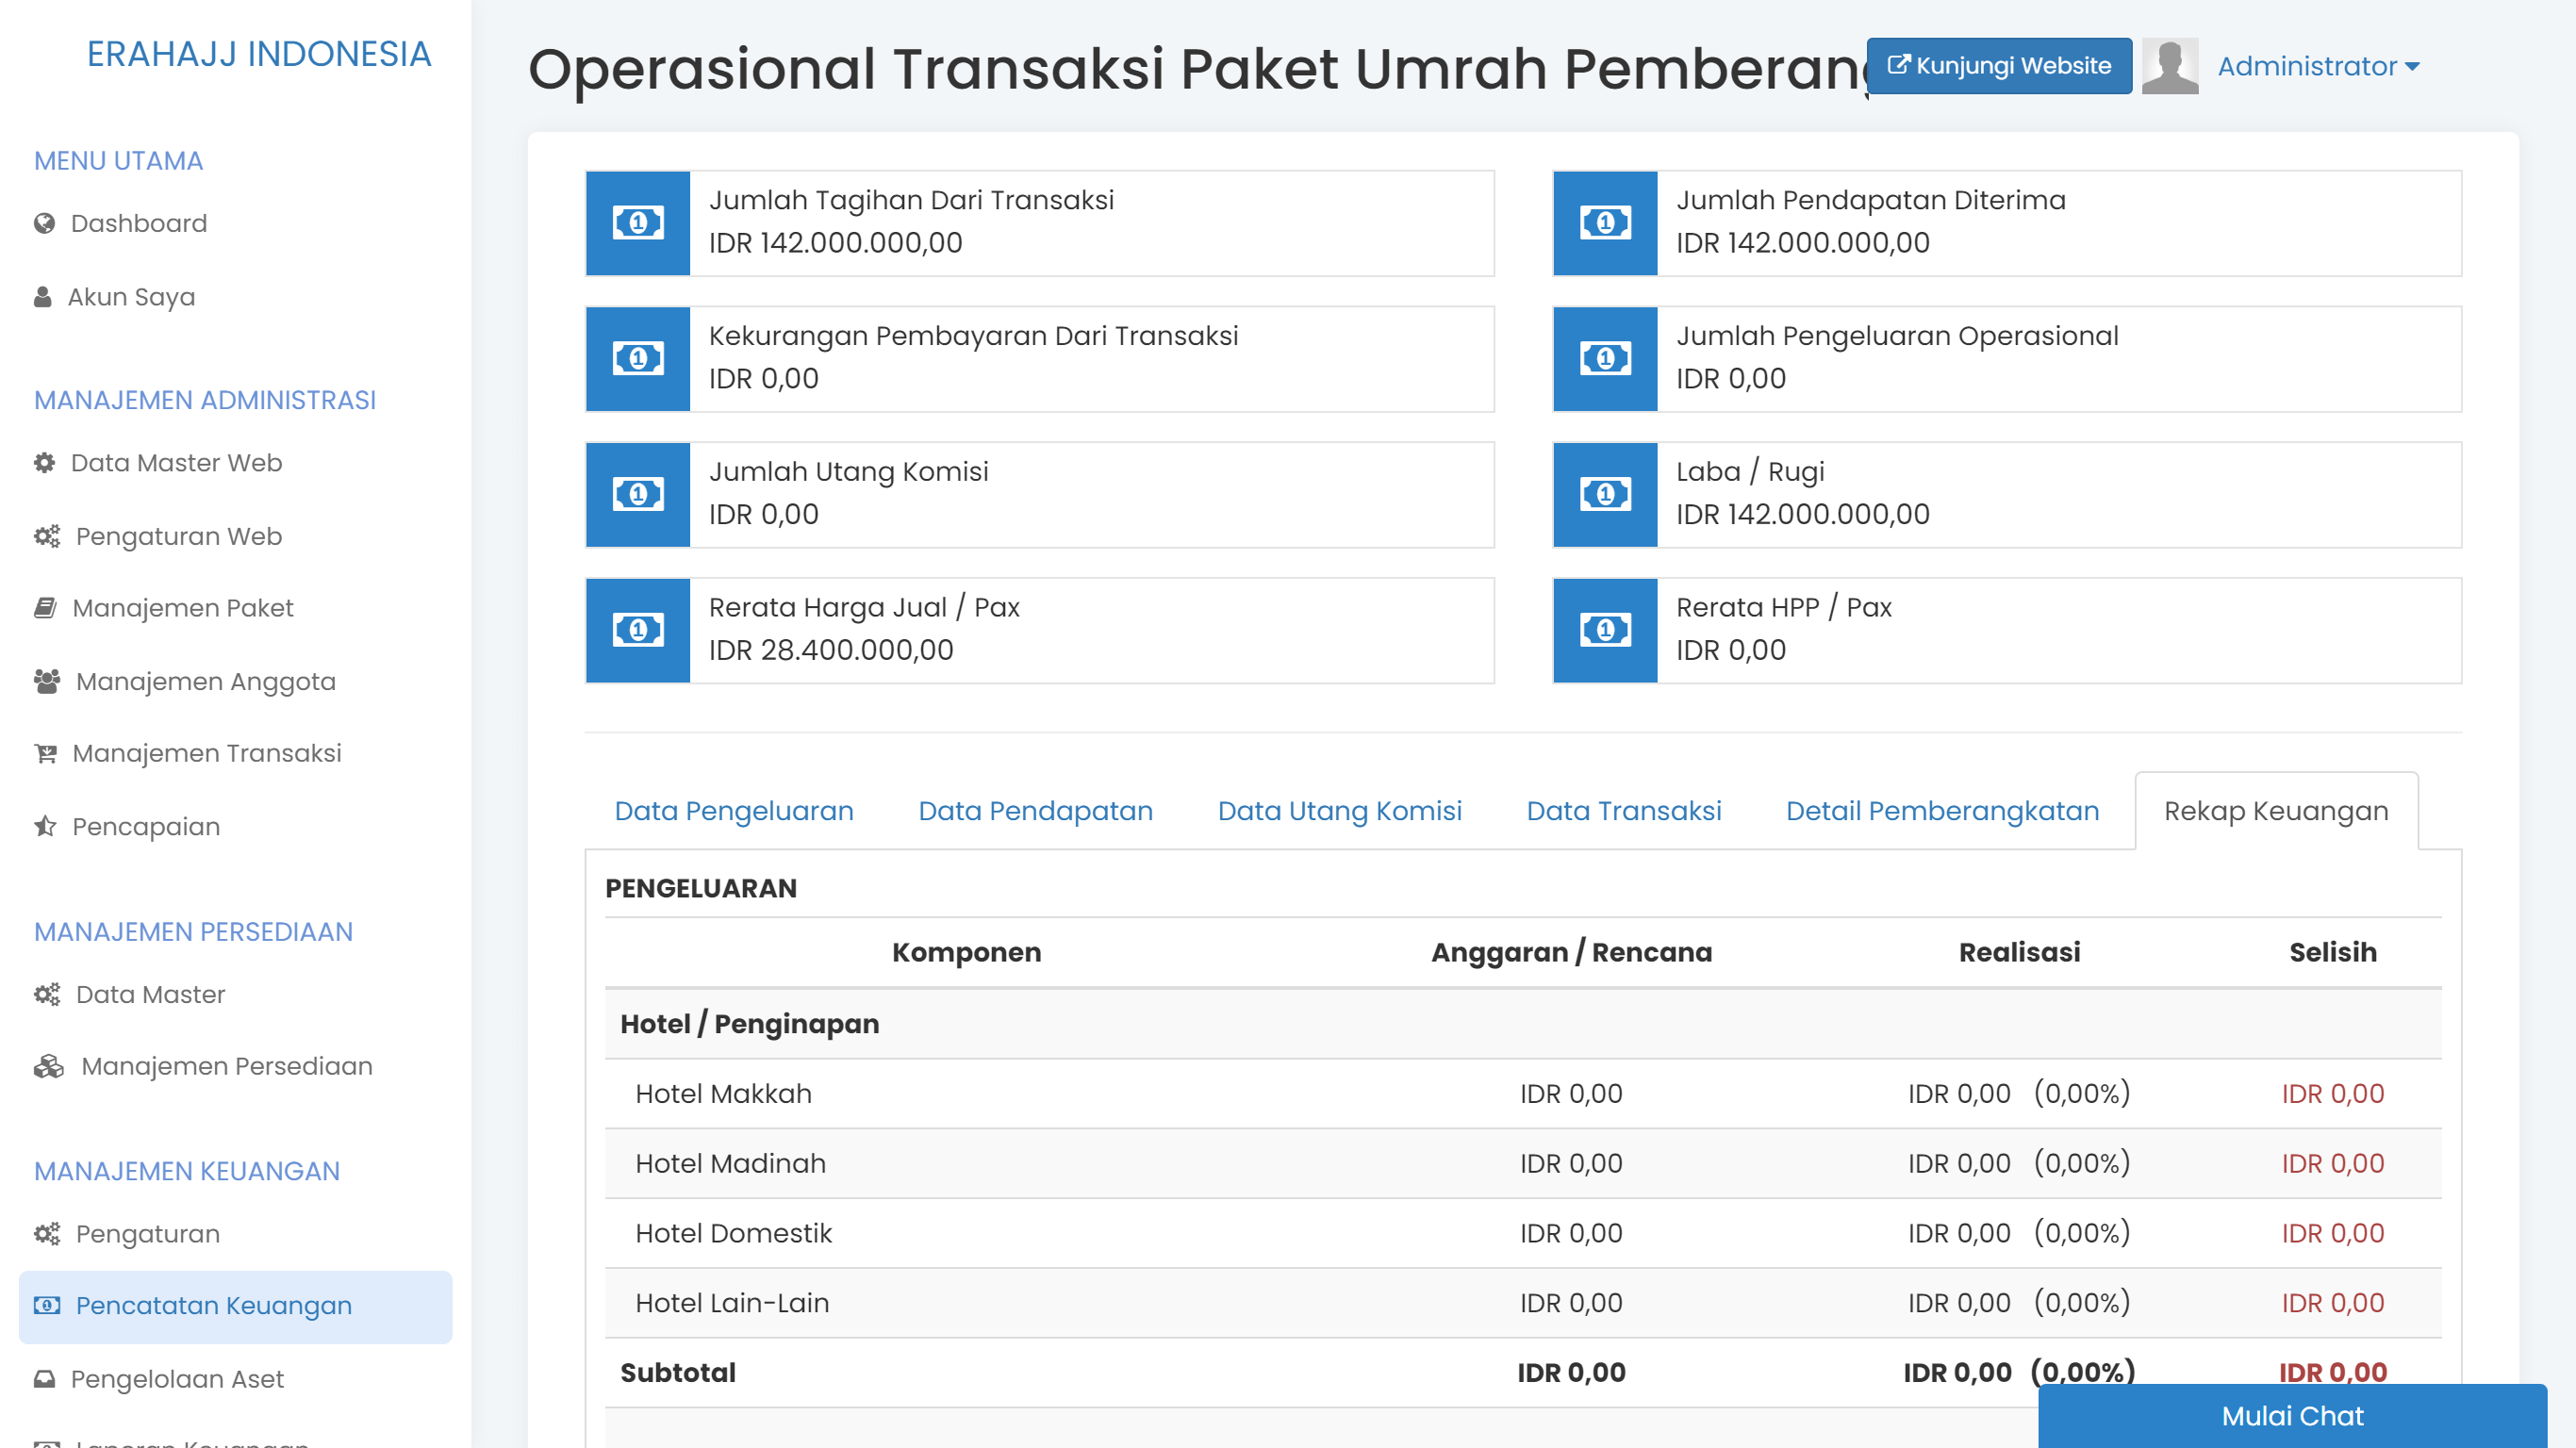Viewport: 2576px width, 1448px height.
Task: Click the IDR 28.400.000,00 Rerata Harga Jual value
Action: coord(830,650)
